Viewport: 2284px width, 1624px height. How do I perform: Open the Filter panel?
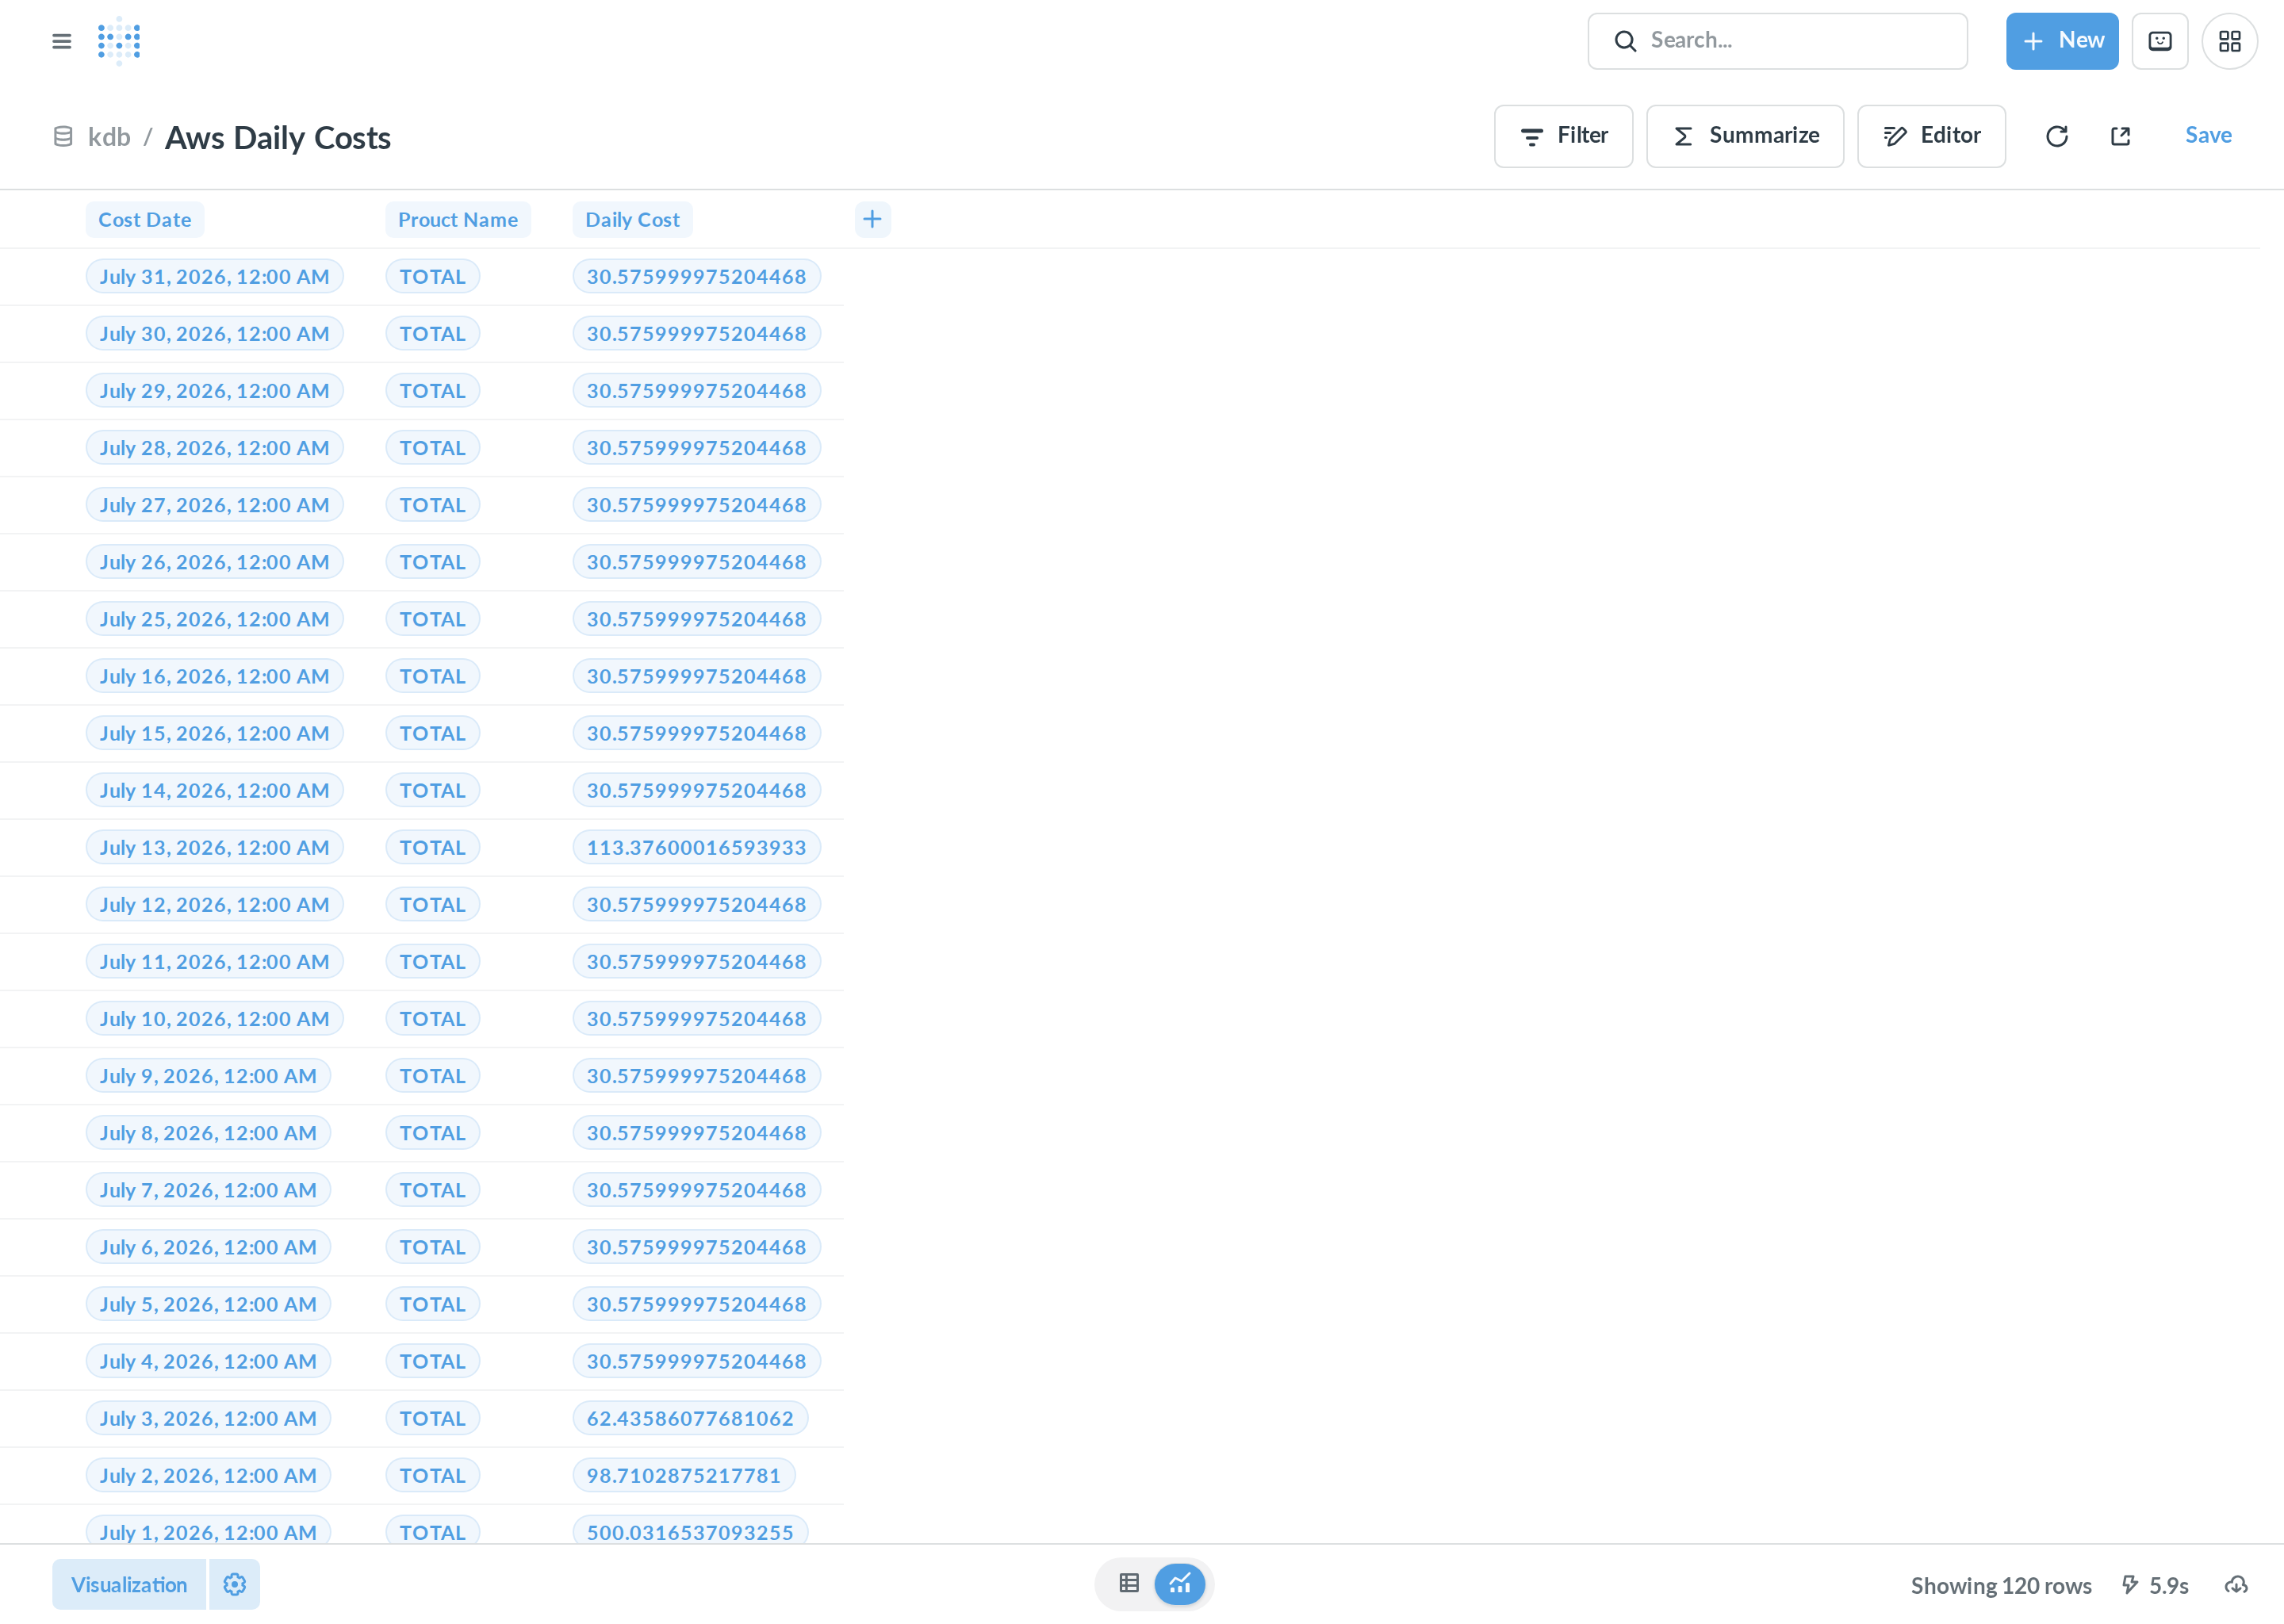pyautogui.click(x=1563, y=136)
